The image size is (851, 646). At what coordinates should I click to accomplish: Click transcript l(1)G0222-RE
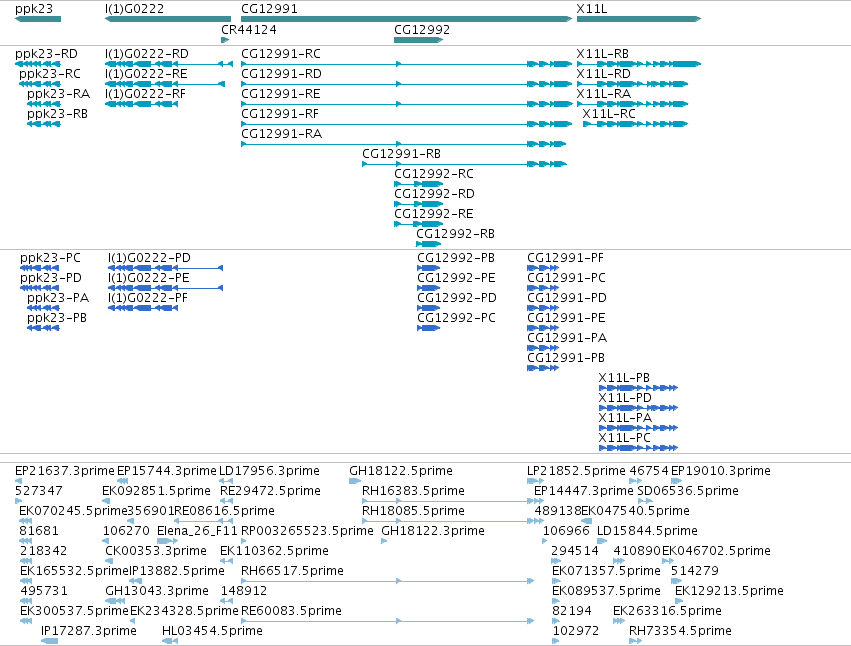[165, 84]
